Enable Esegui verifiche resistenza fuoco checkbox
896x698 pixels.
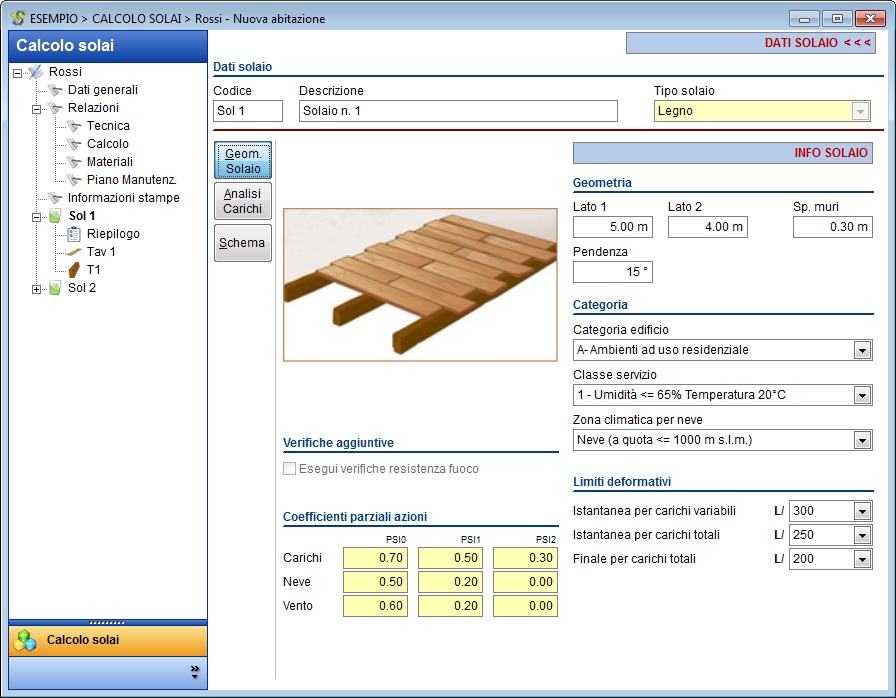pyautogui.click(x=290, y=469)
